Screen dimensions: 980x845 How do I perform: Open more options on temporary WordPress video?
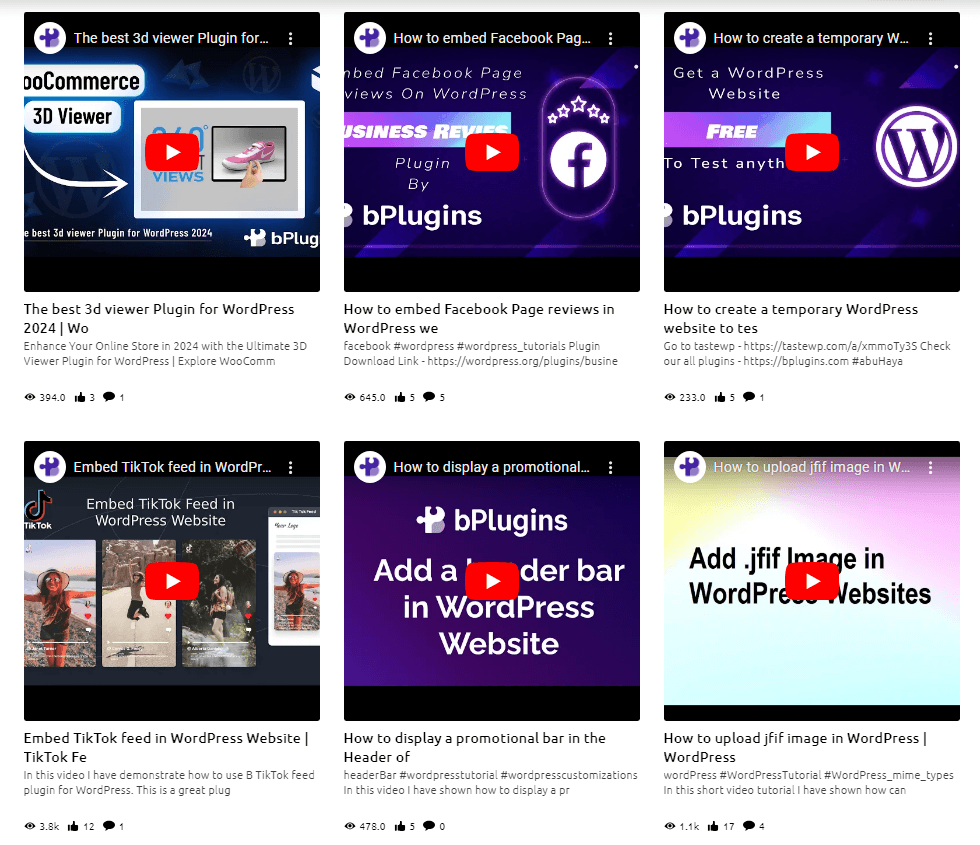pyautogui.click(x=931, y=38)
